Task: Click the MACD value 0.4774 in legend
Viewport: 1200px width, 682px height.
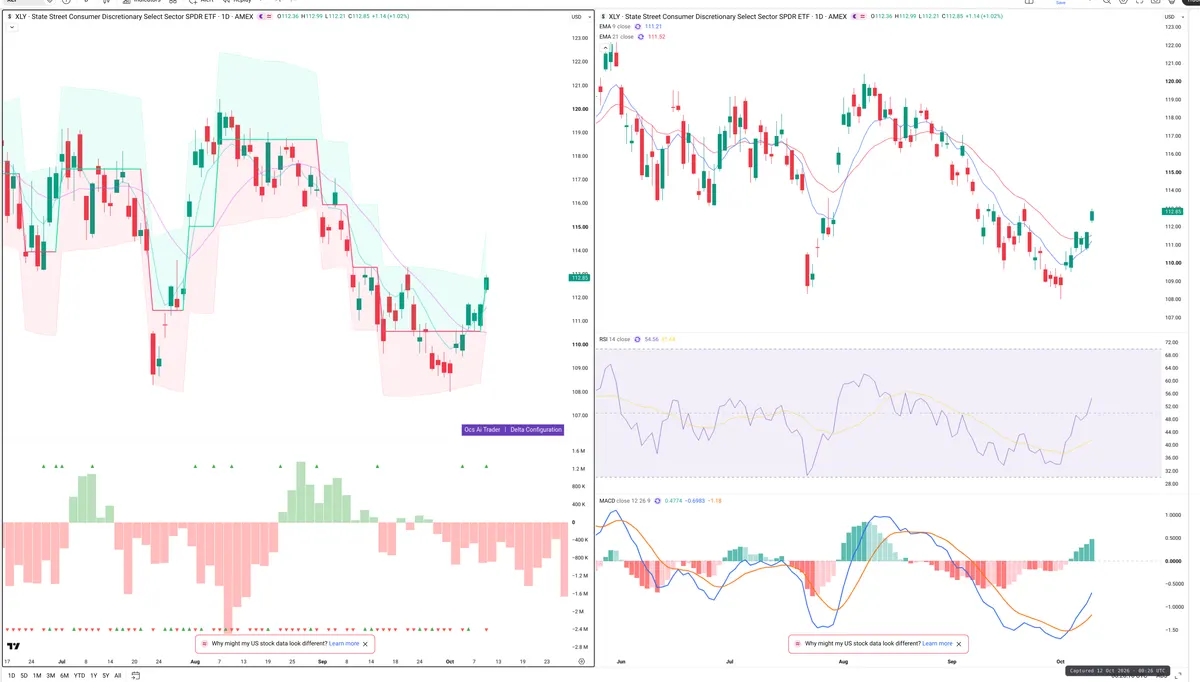Action: point(673,501)
